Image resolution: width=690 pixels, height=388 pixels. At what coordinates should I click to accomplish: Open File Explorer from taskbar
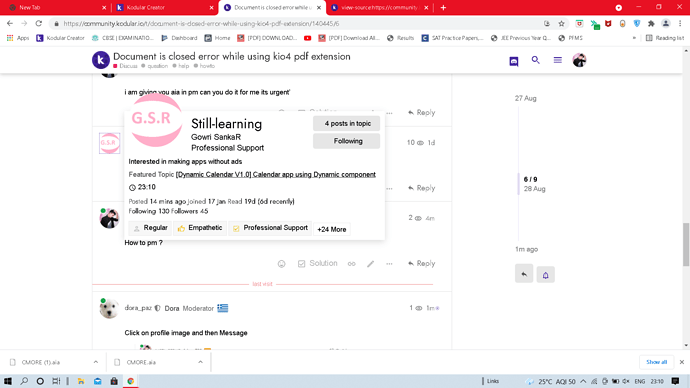[81, 381]
